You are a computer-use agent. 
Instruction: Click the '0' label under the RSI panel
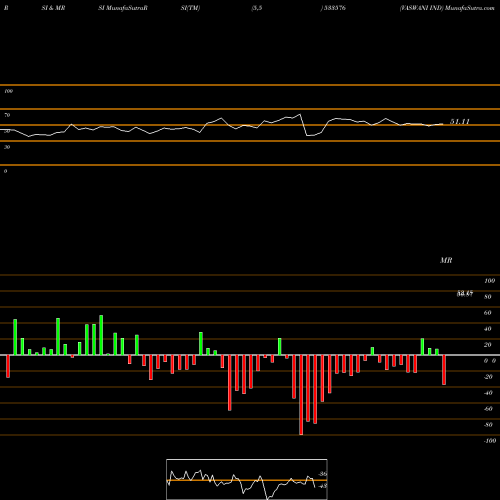[x=5, y=171]
